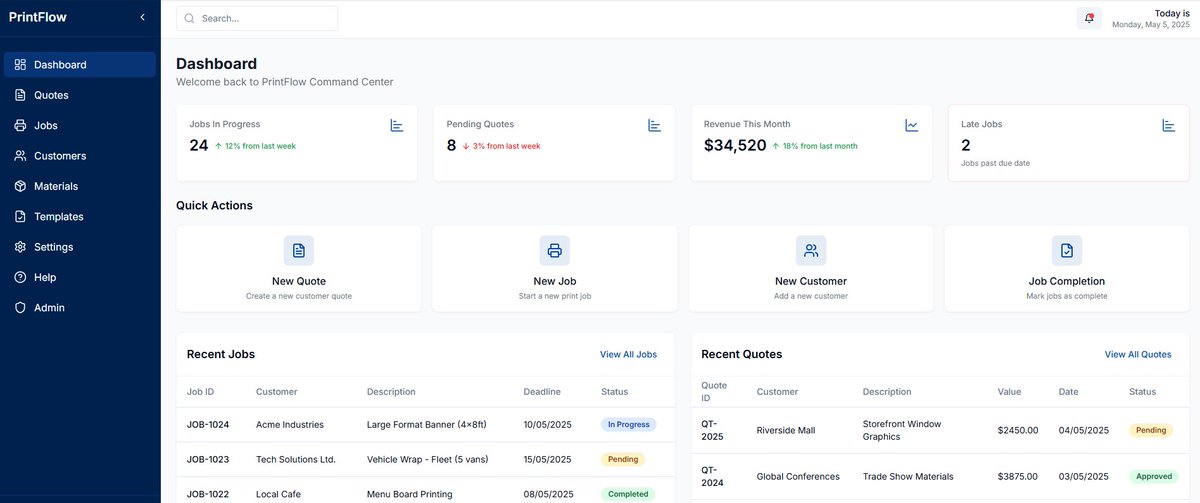Screen dimensions: 1200x503
Task: Click the Pending badge for Riverside Mall quote
Action: 1151,430
